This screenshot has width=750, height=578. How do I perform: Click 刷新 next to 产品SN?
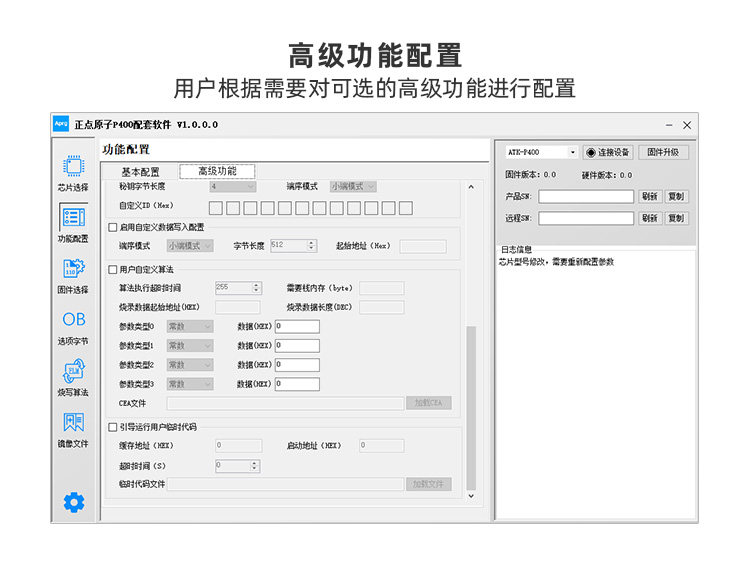click(650, 196)
